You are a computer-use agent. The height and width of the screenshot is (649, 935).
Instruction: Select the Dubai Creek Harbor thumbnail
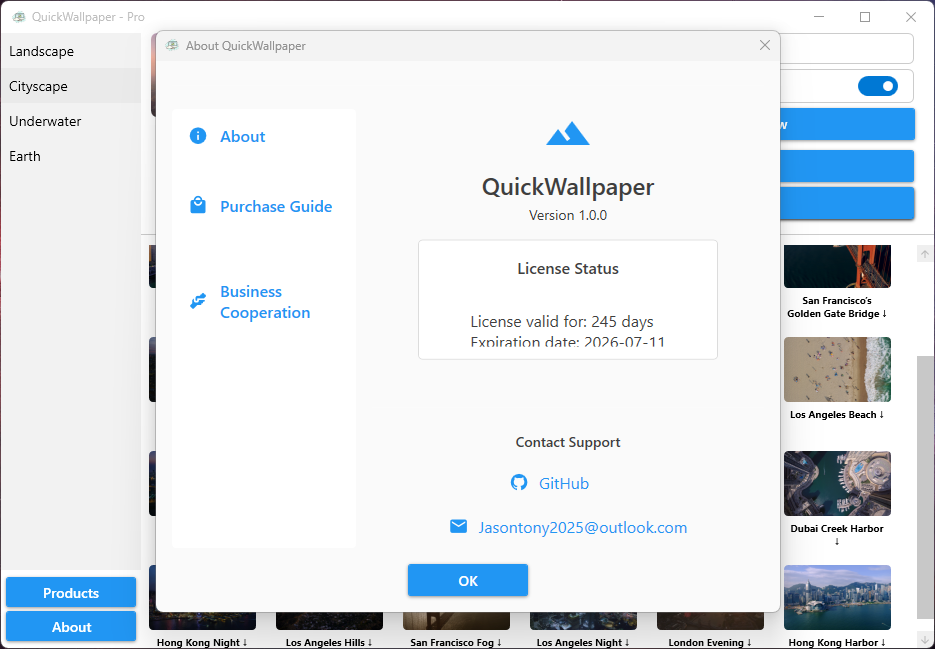[x=837, y=483]
